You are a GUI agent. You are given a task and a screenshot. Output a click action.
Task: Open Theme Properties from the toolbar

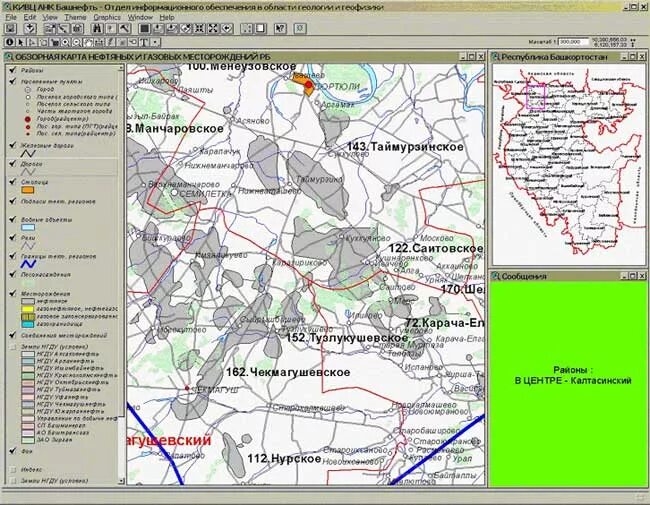pyautogui.click(x=50, y=28)
